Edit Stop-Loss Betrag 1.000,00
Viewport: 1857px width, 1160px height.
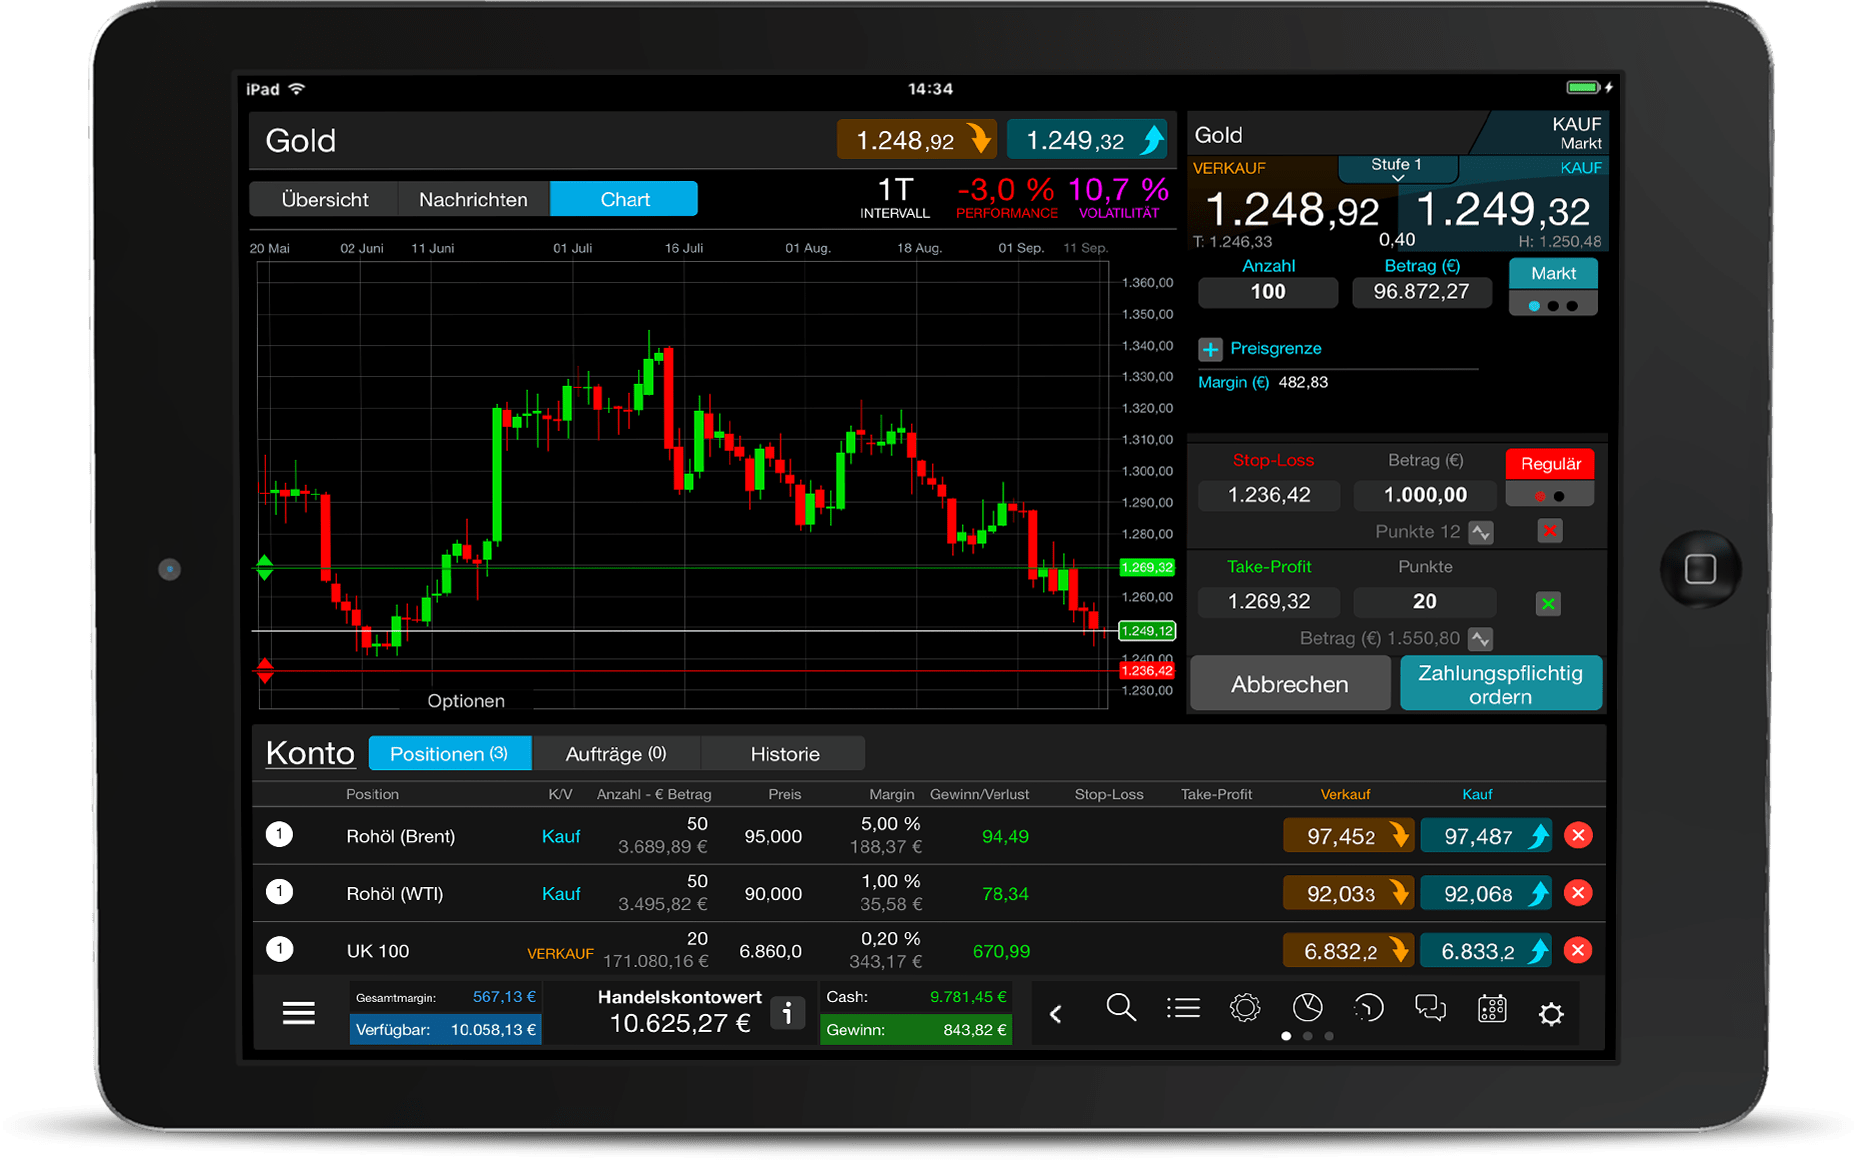1425,495
